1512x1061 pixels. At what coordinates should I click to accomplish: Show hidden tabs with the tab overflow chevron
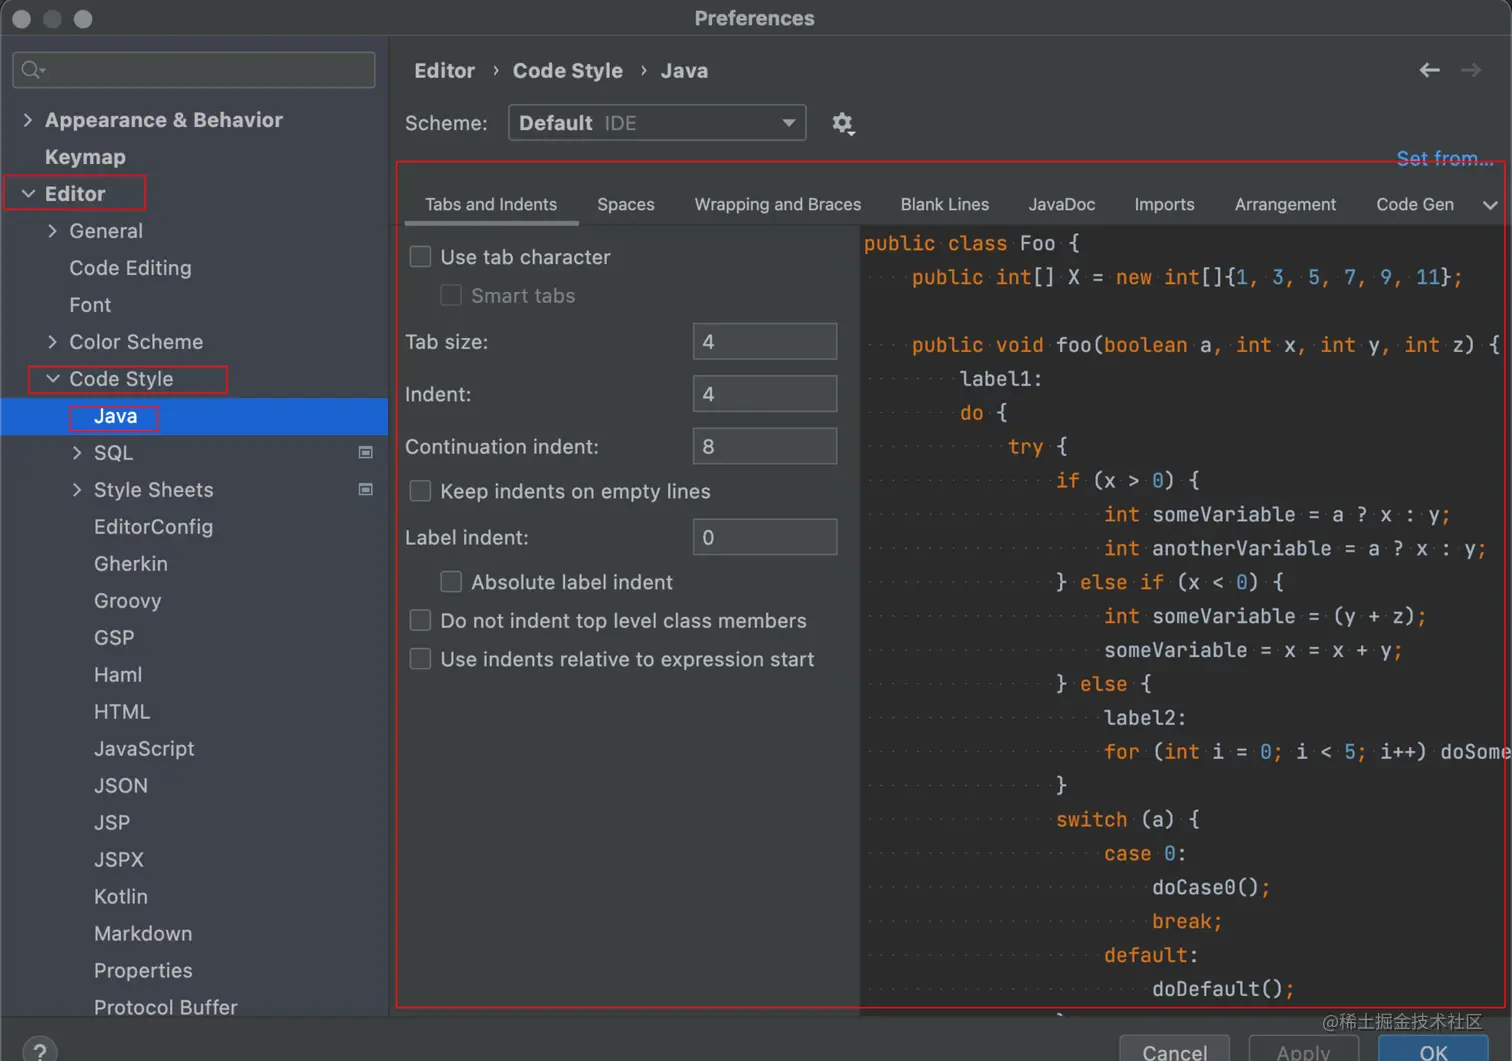[1490, 205]
